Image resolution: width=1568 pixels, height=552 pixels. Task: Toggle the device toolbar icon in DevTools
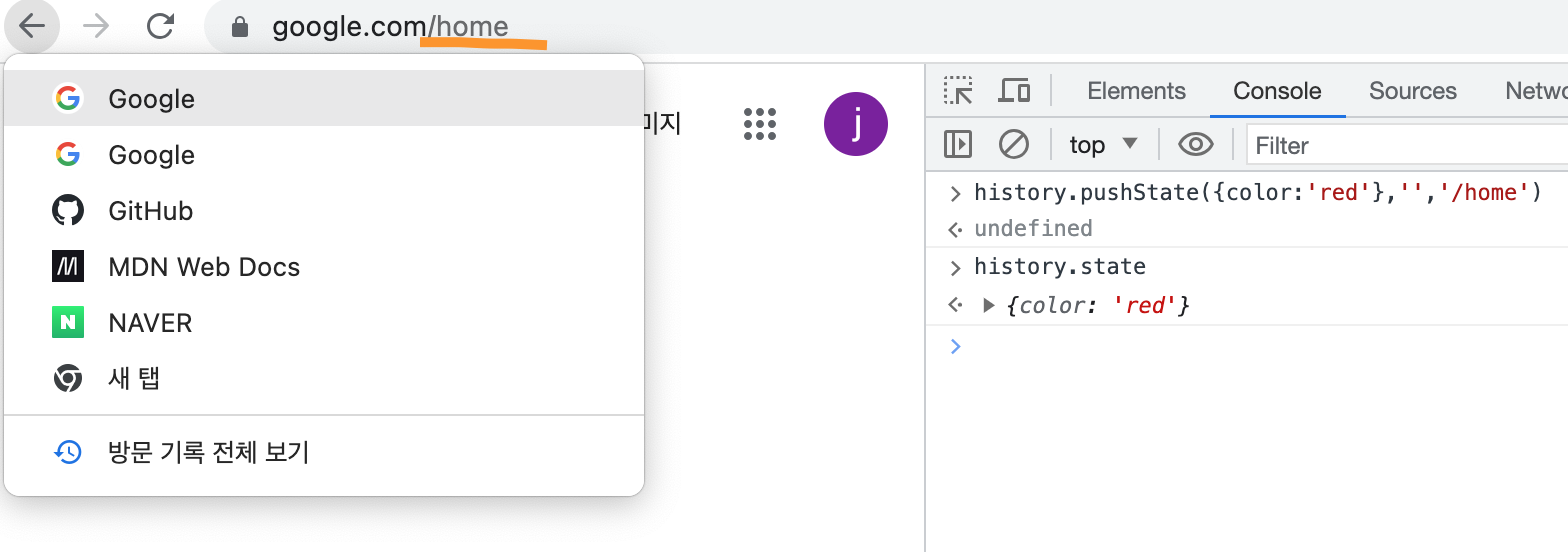click(1015, 91)
